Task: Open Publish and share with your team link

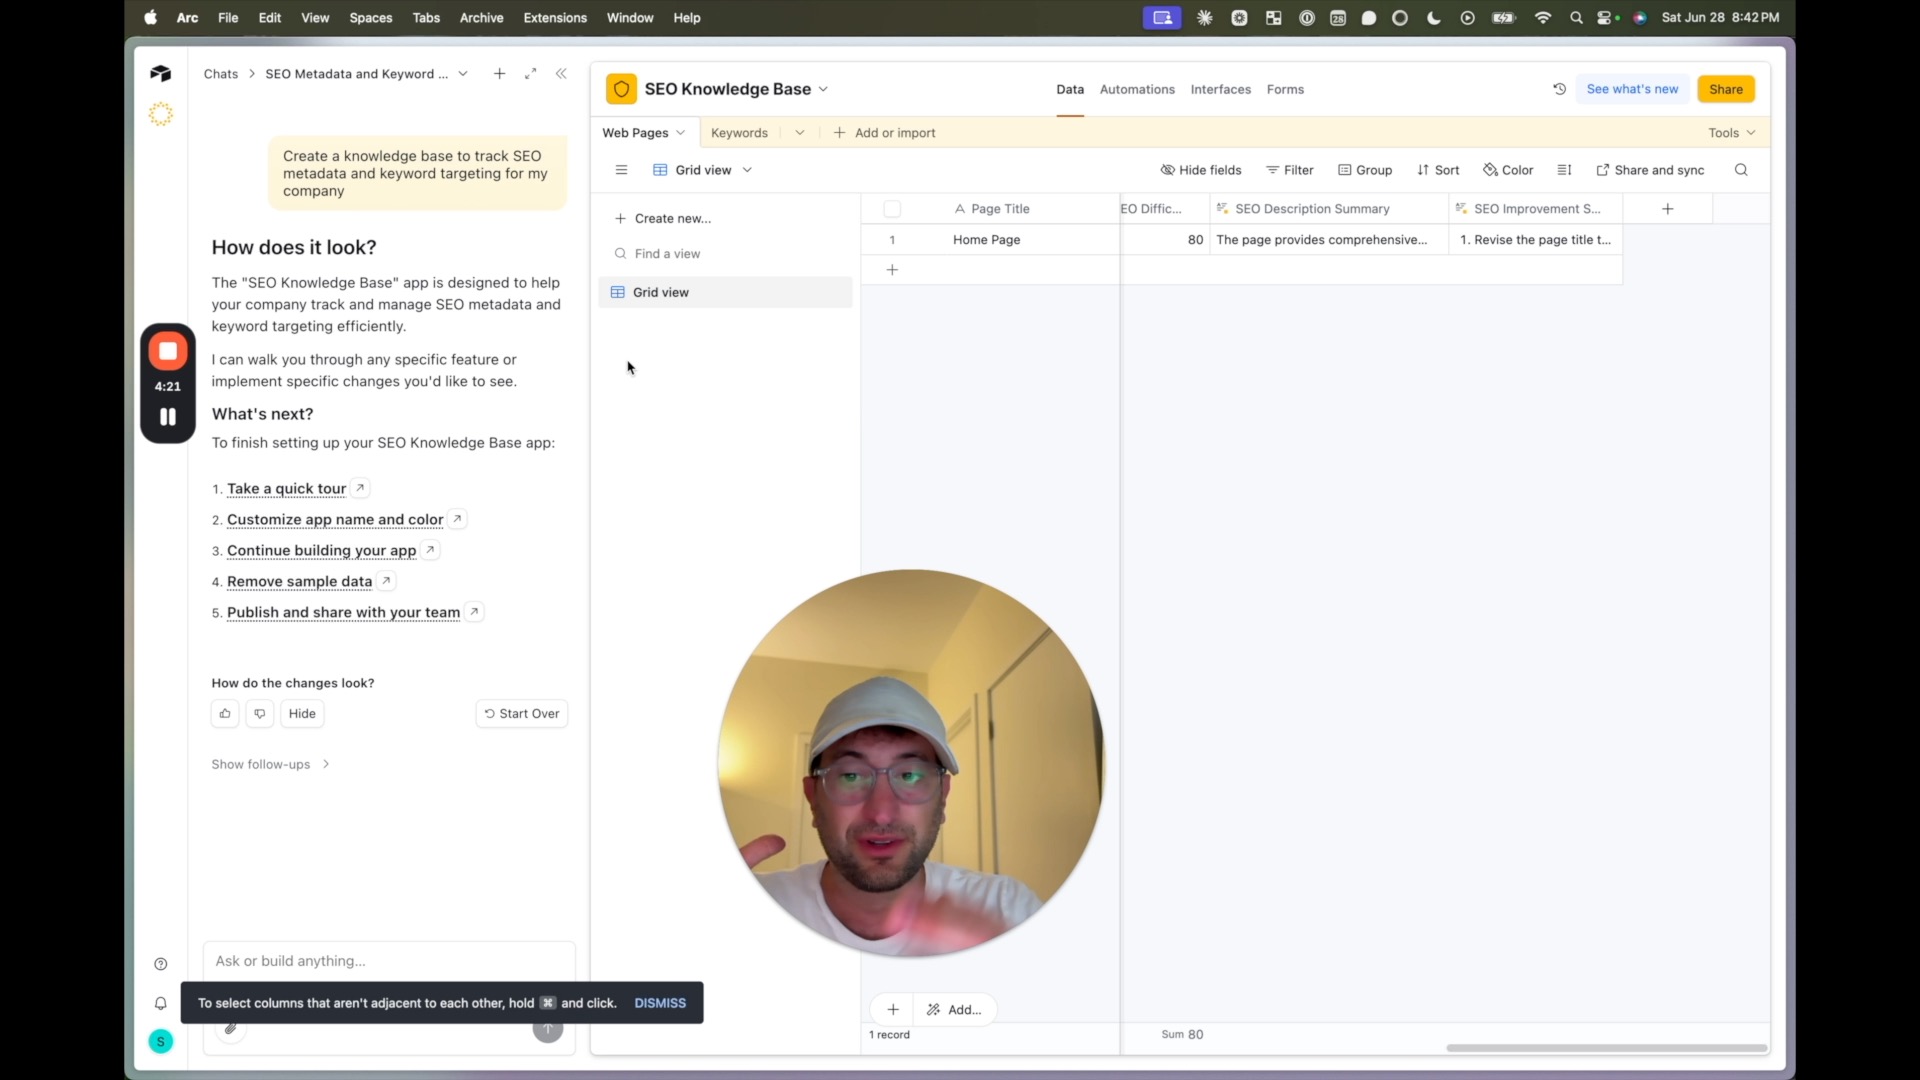Action: [x=343, y=612]
